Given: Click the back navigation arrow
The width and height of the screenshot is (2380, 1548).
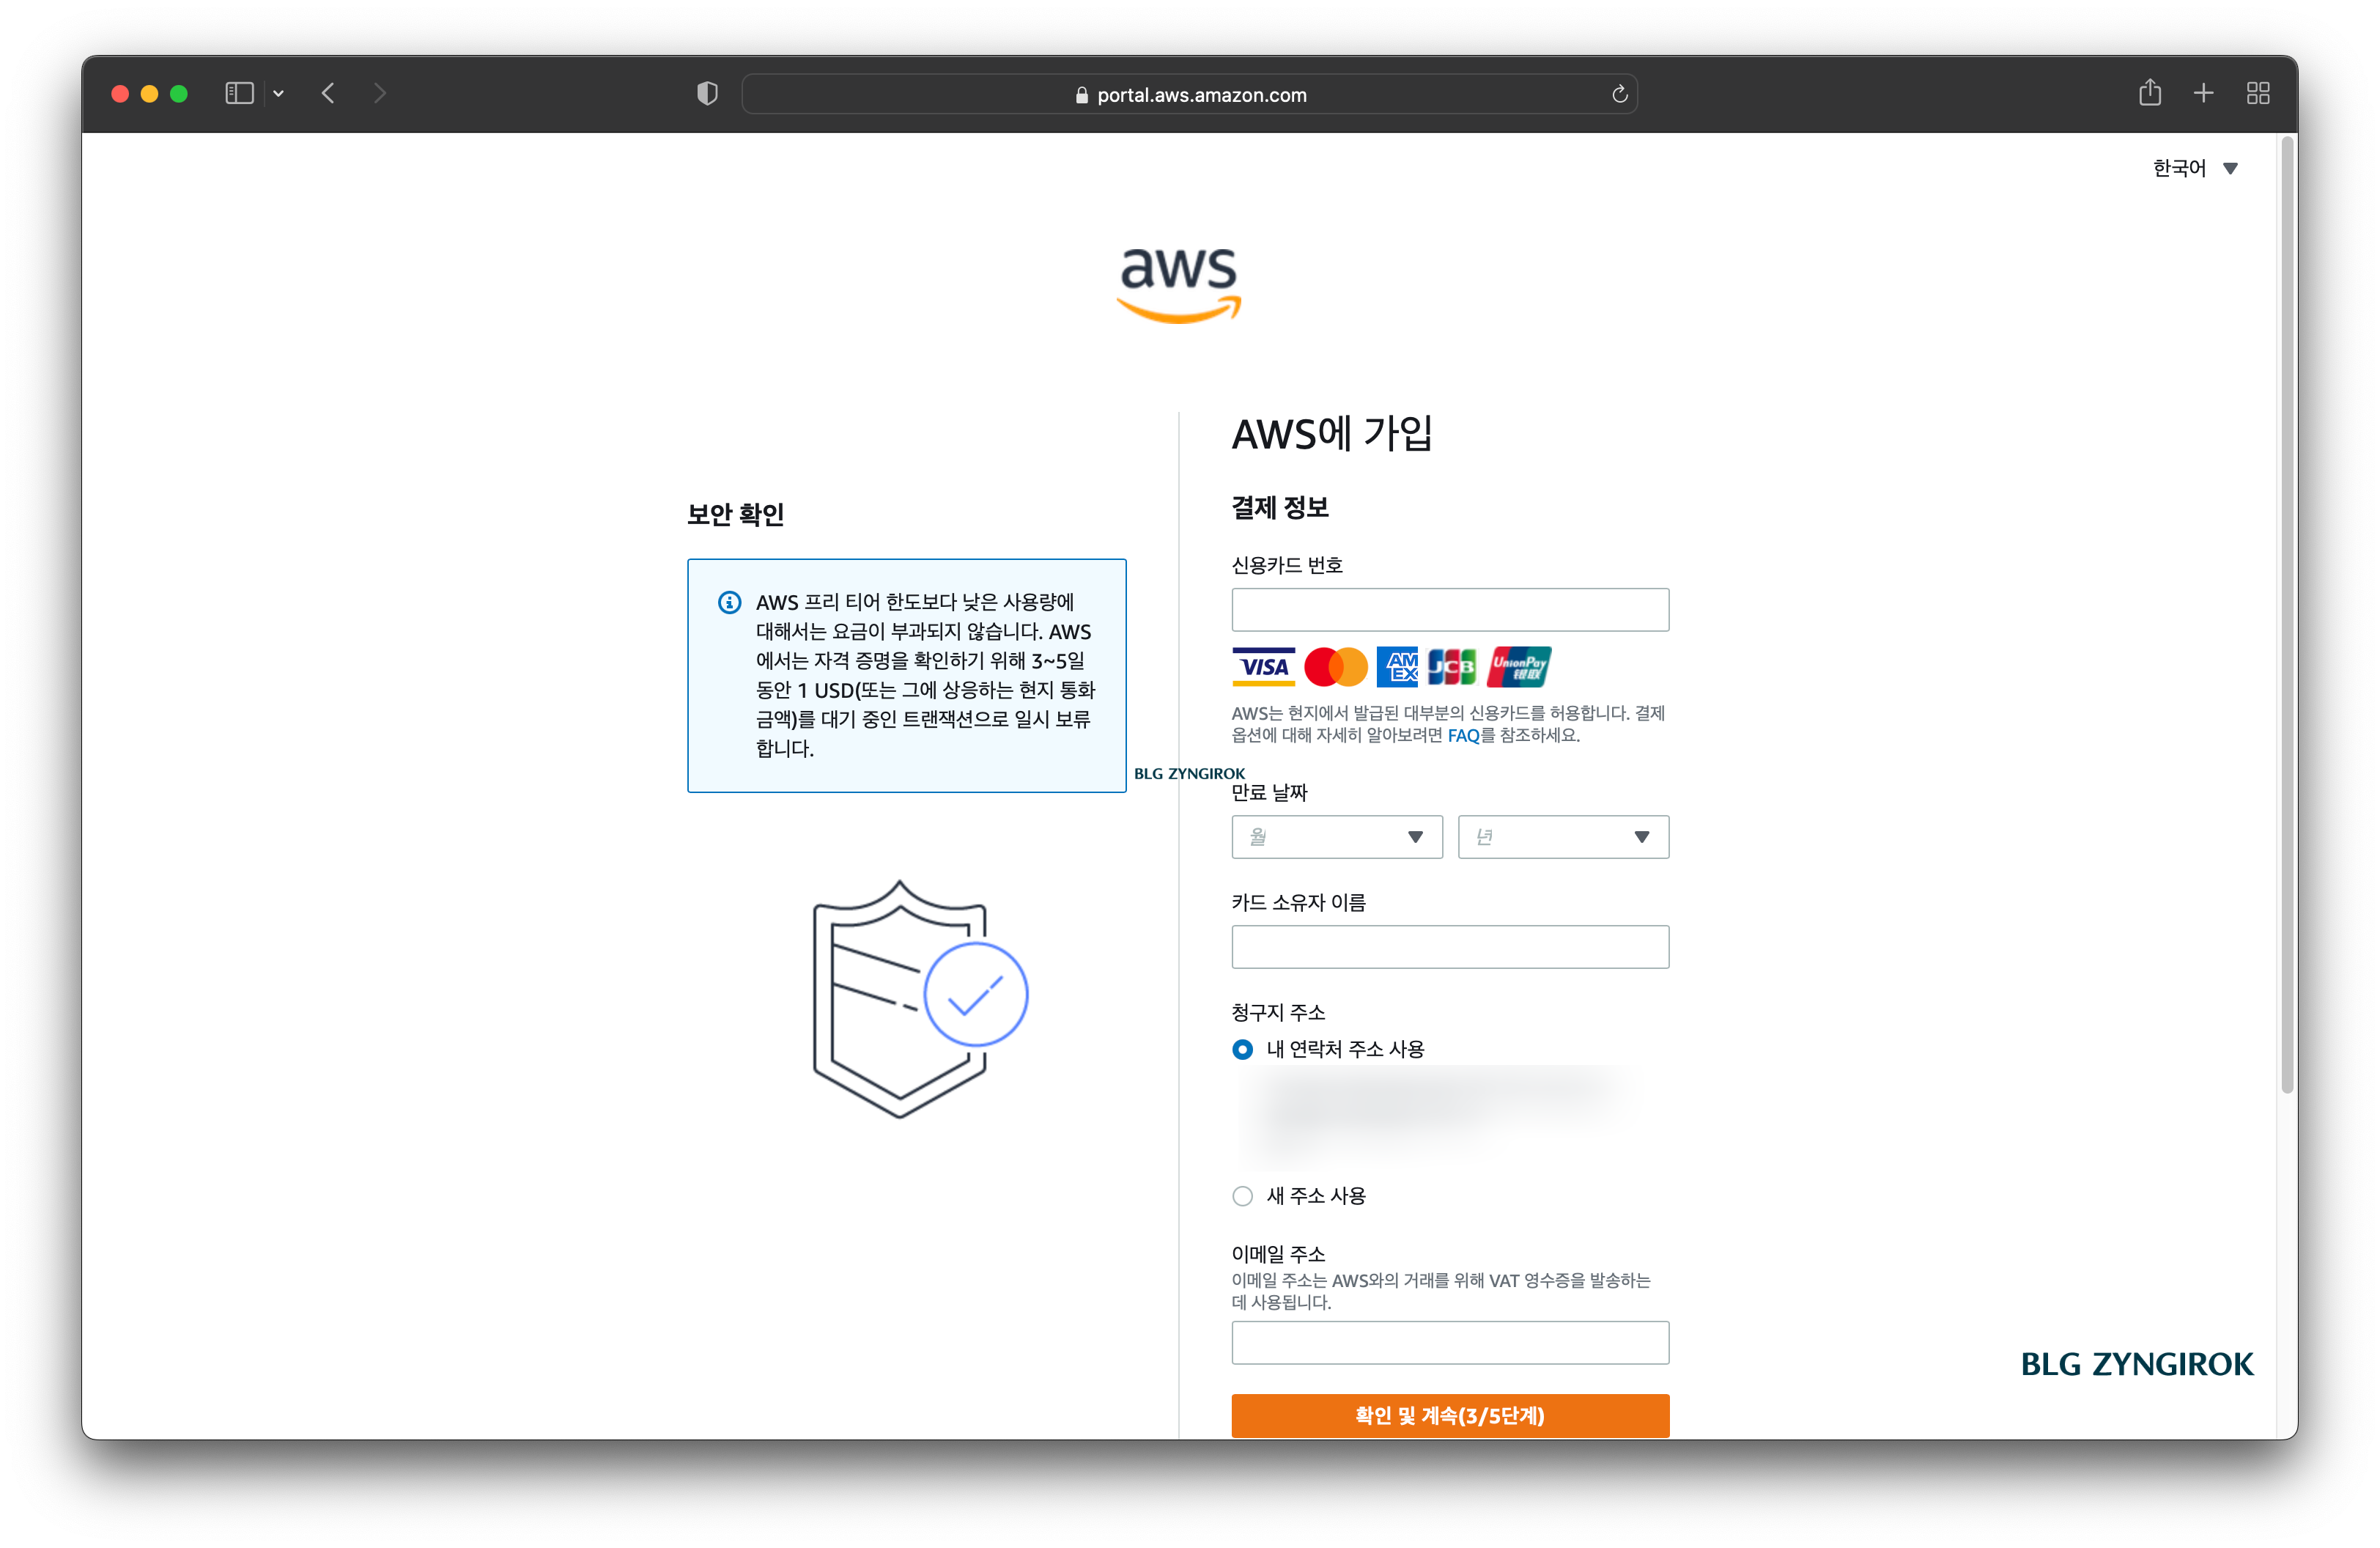Looking at the screenshot, I should point(328,93).
